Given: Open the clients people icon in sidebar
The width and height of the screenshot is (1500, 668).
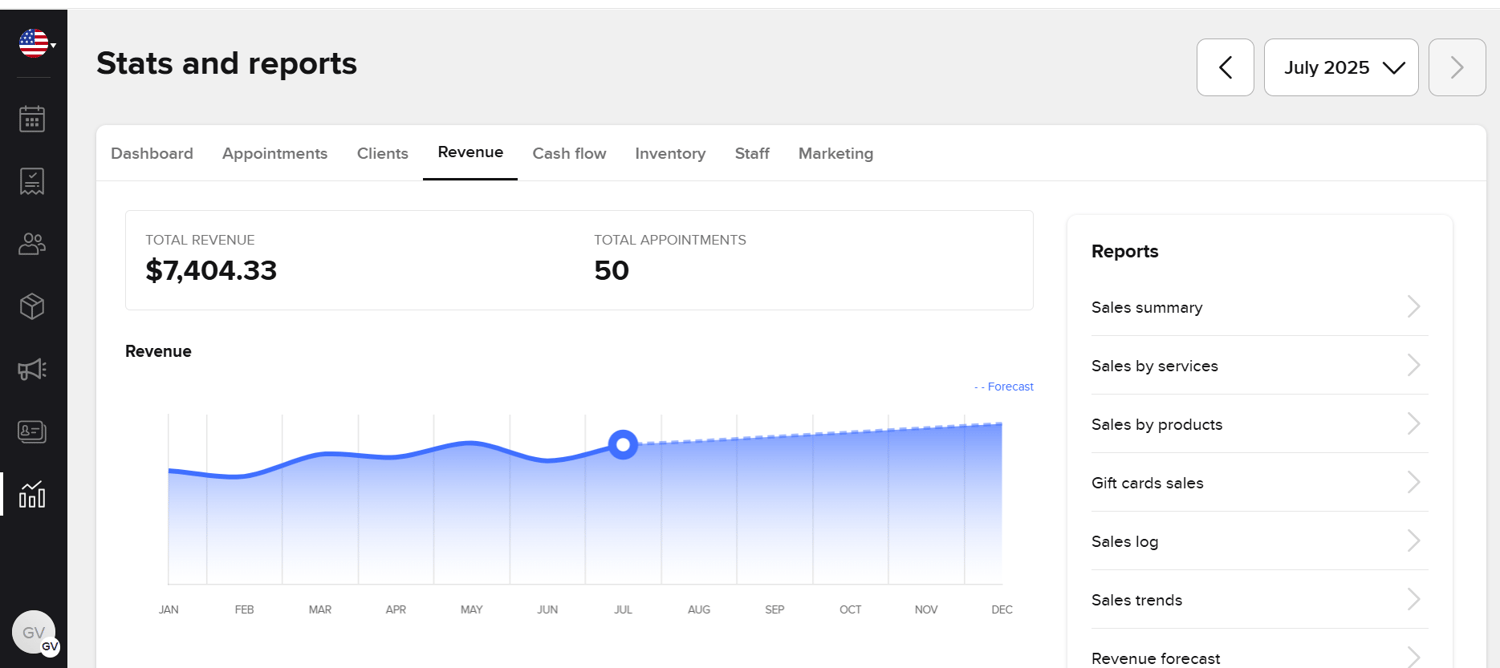Looking at the screenshot, I should click(32, 244).
